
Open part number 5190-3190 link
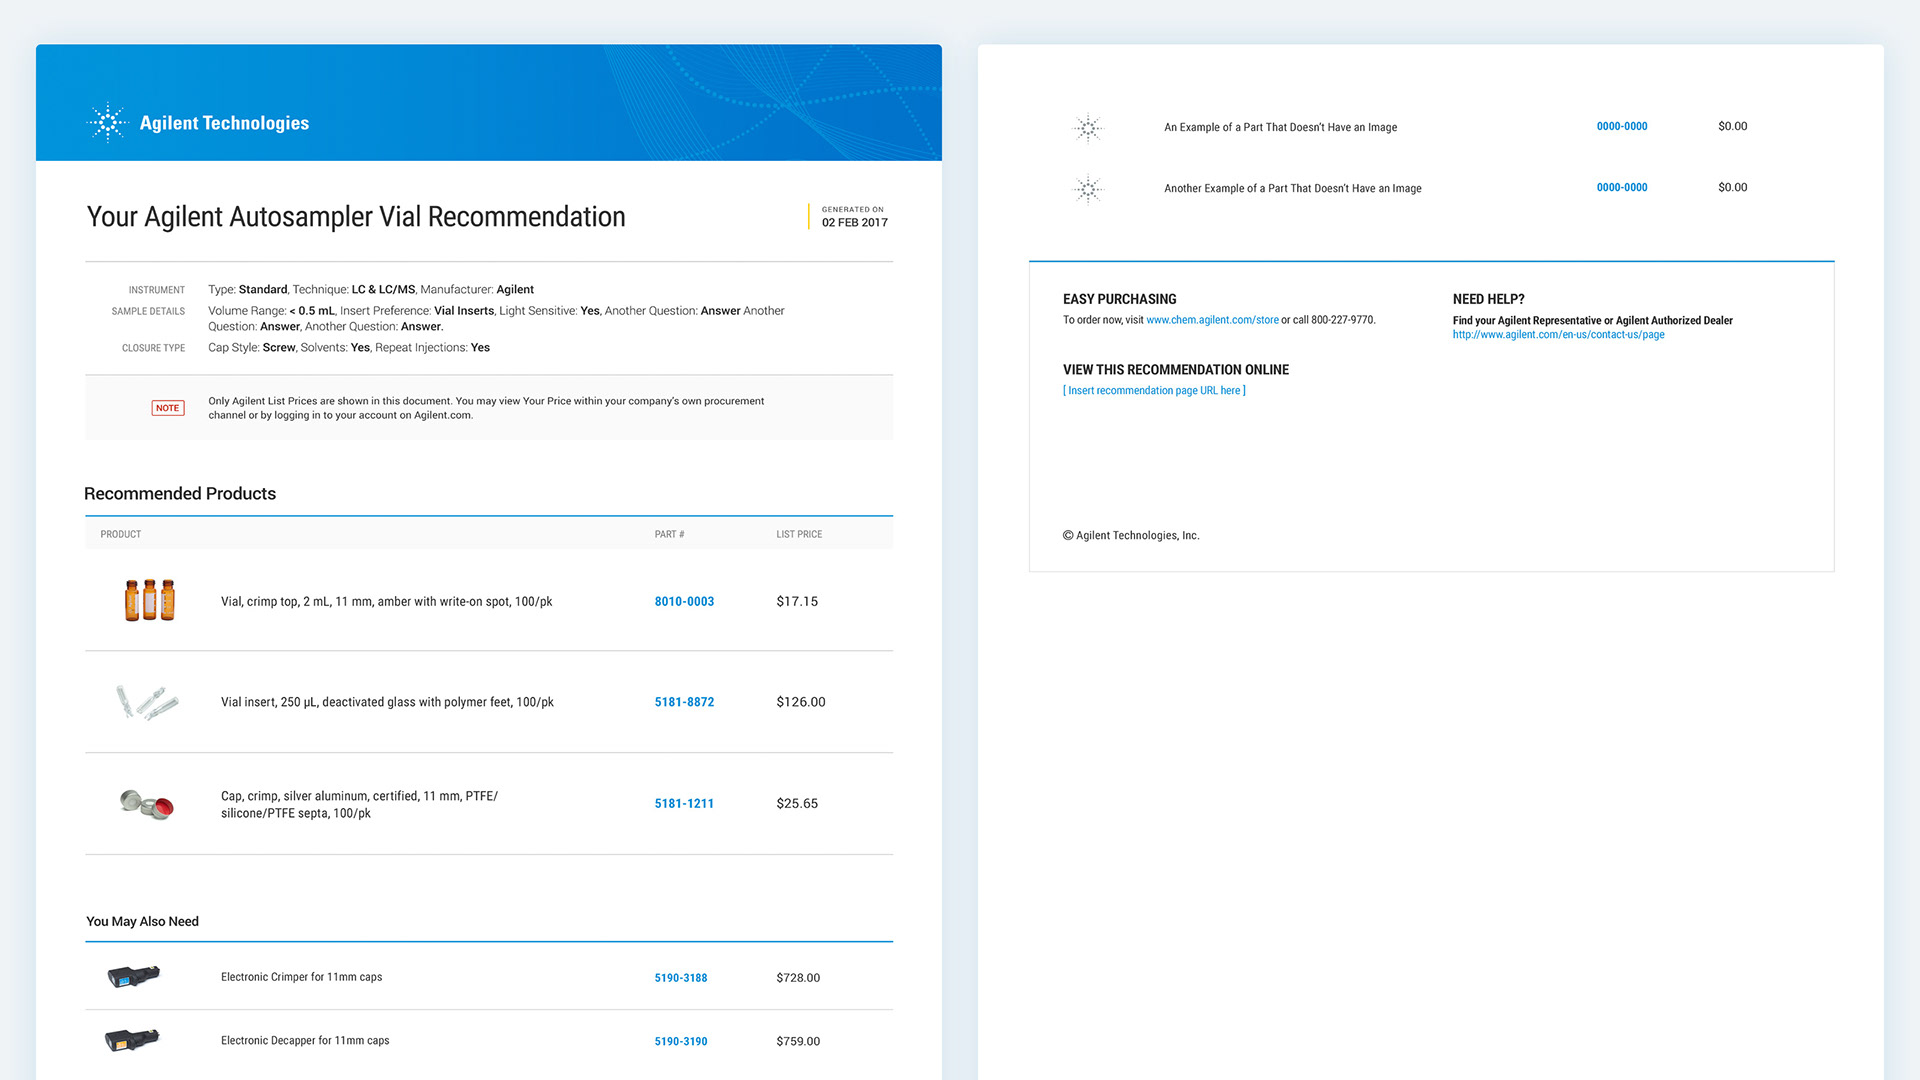tap(681, 1042)
